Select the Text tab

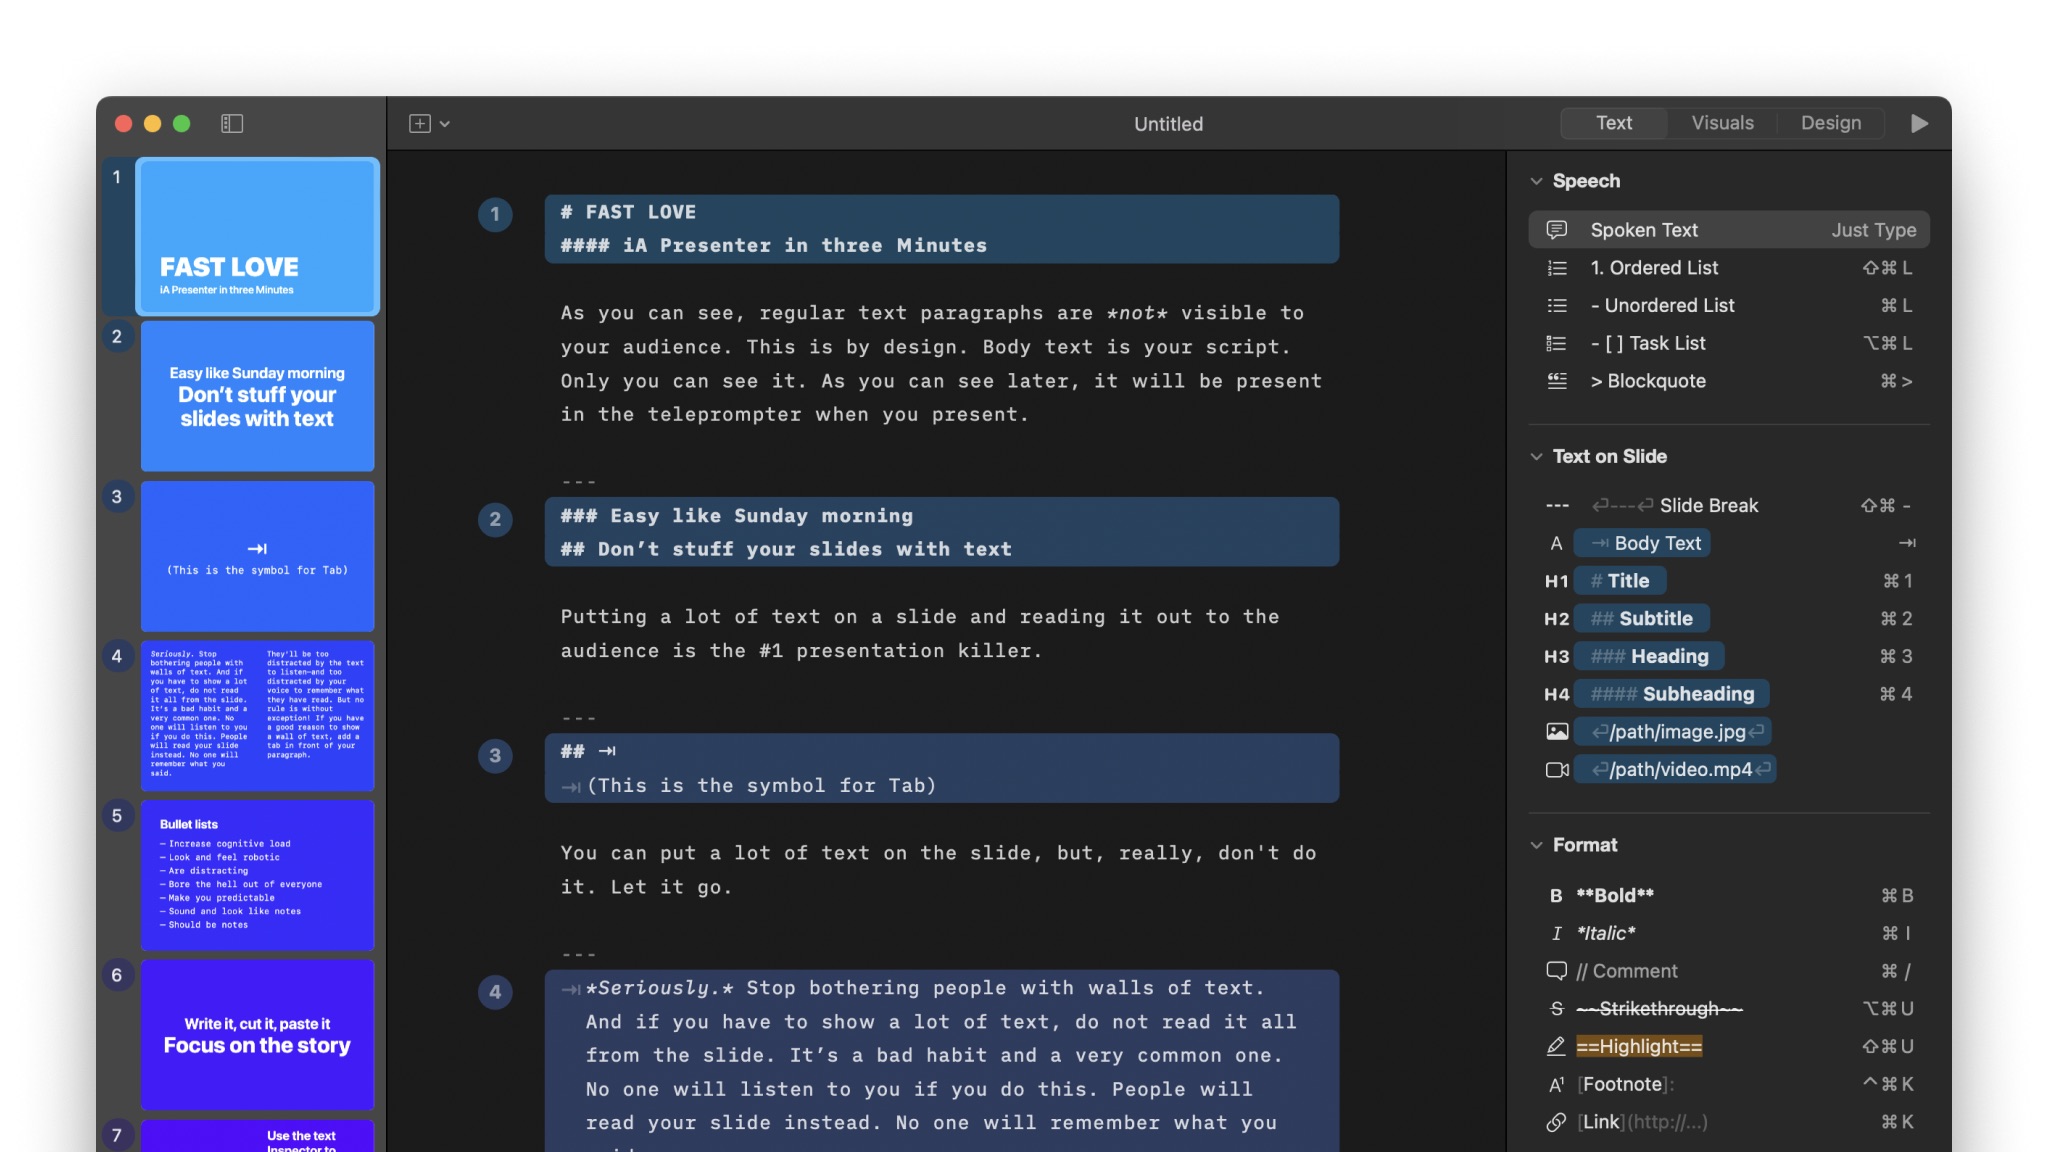click(x=1613, y=123)
